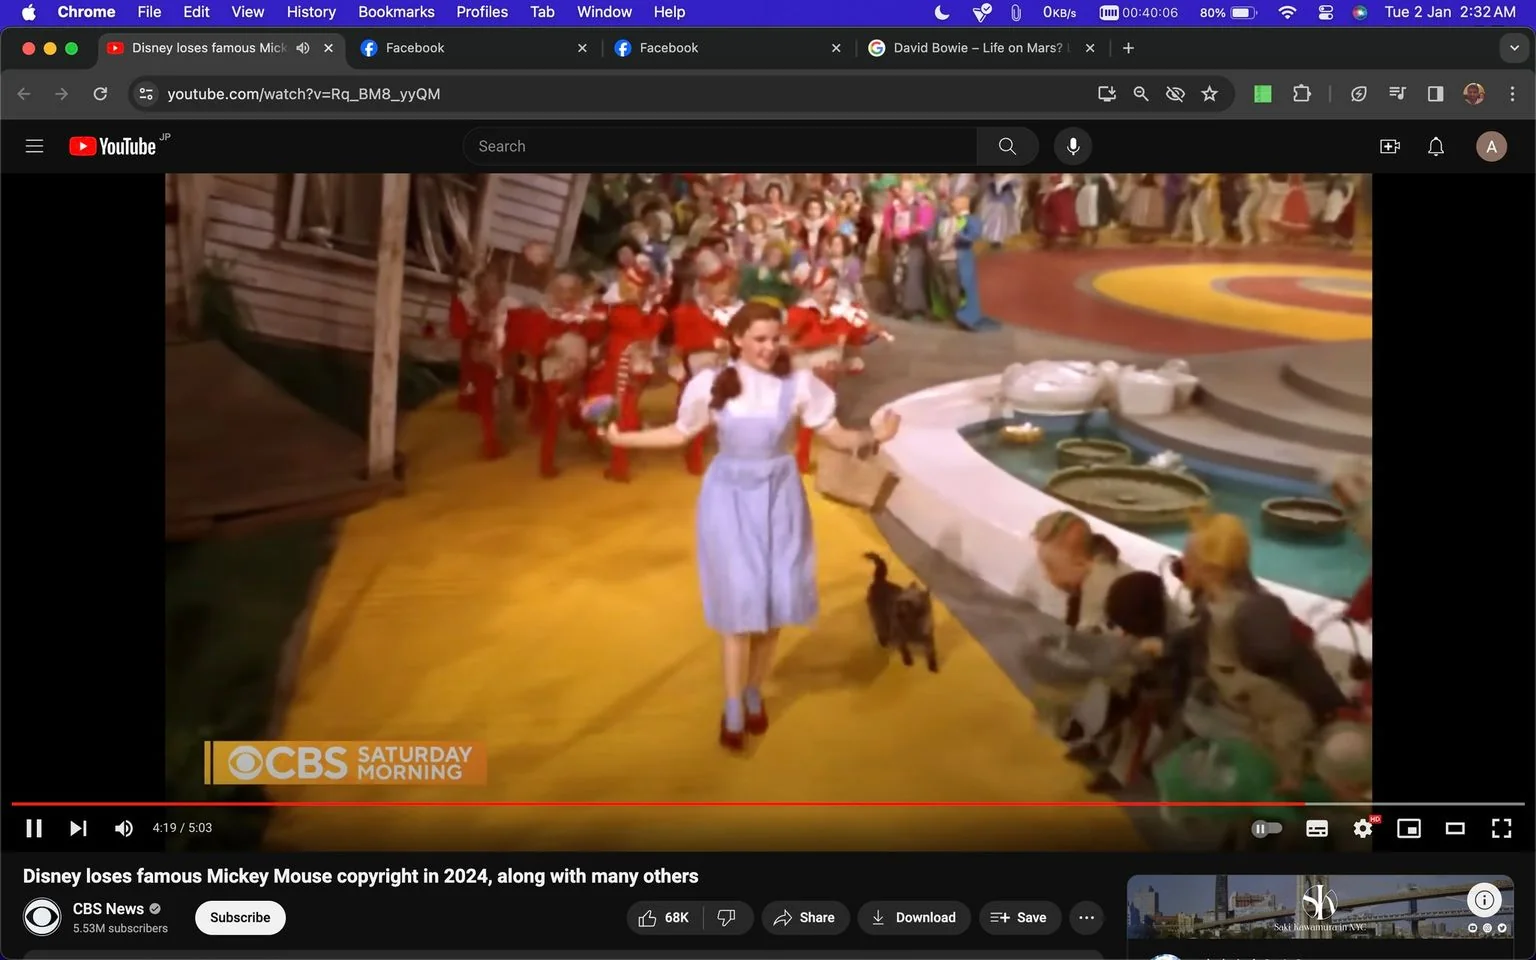Open the suggested video thumbnail
Viewport: 1536px width, 960px height.
pyautogui.click(x=1320, y=908)
